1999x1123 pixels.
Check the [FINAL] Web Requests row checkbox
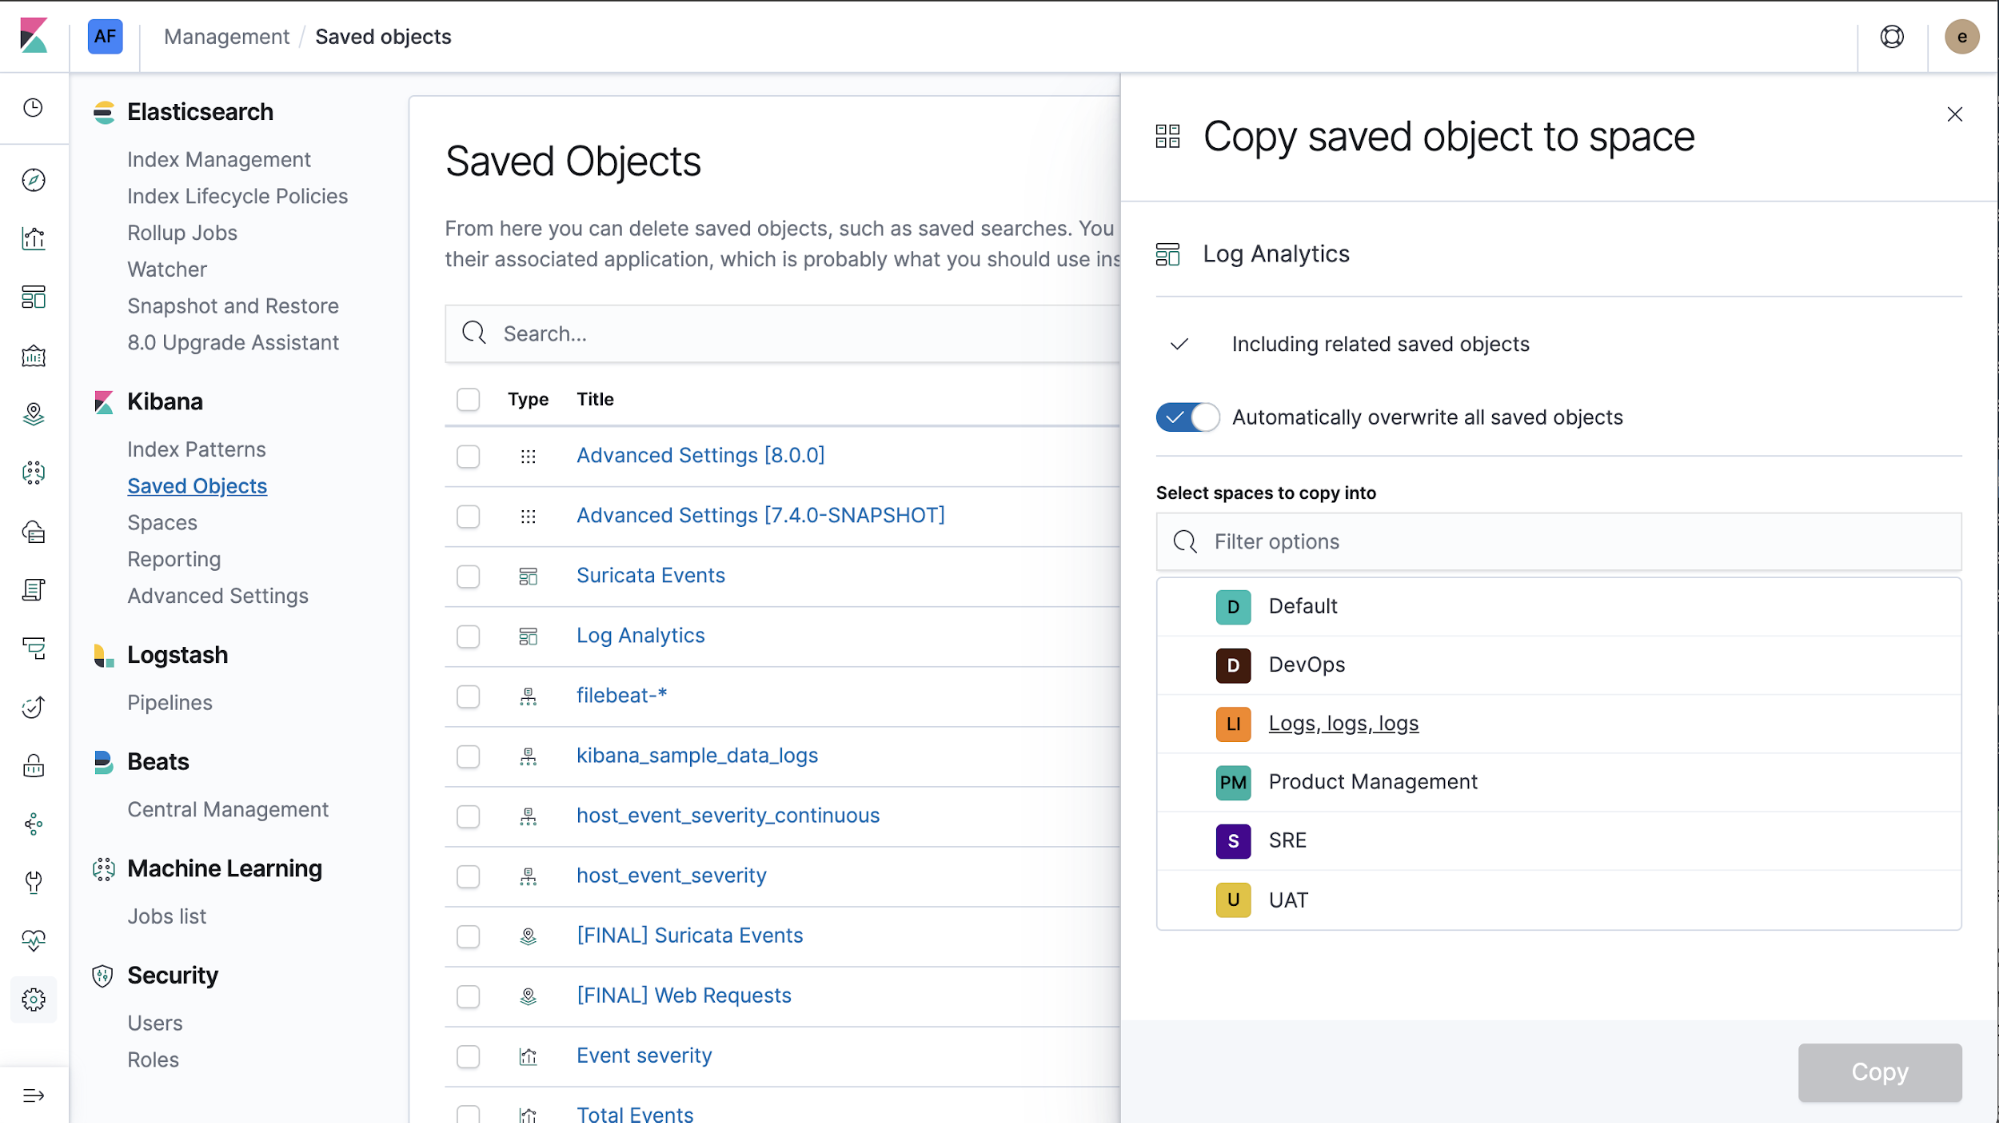click(468, 996)
